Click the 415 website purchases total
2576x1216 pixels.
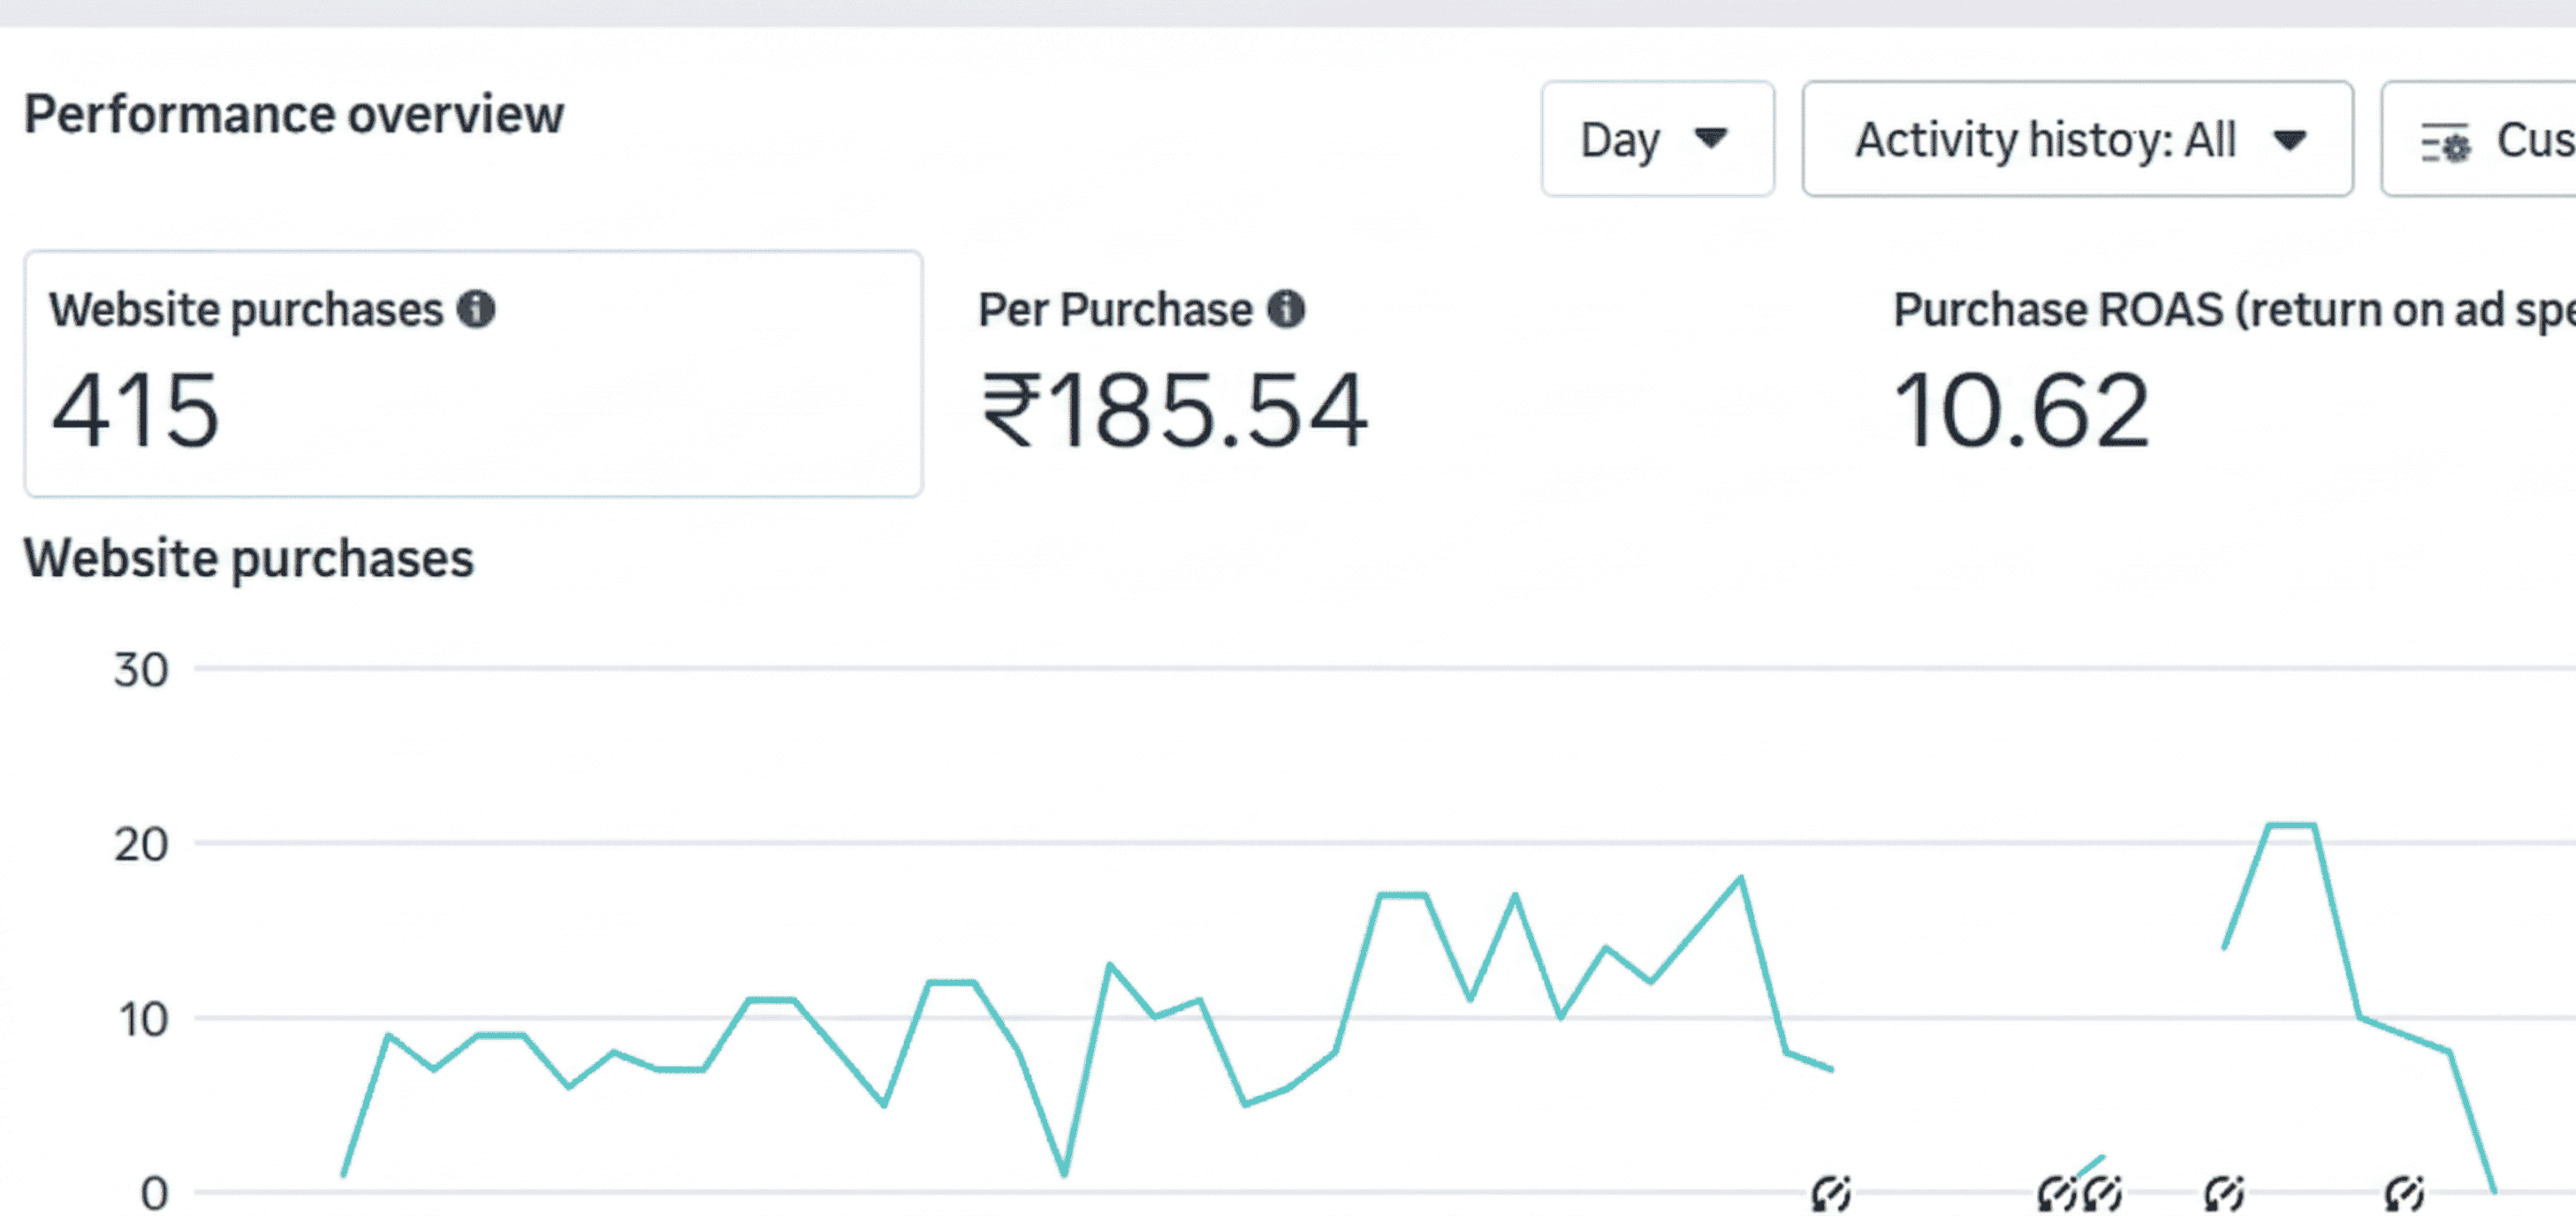[x=135, y=410]
